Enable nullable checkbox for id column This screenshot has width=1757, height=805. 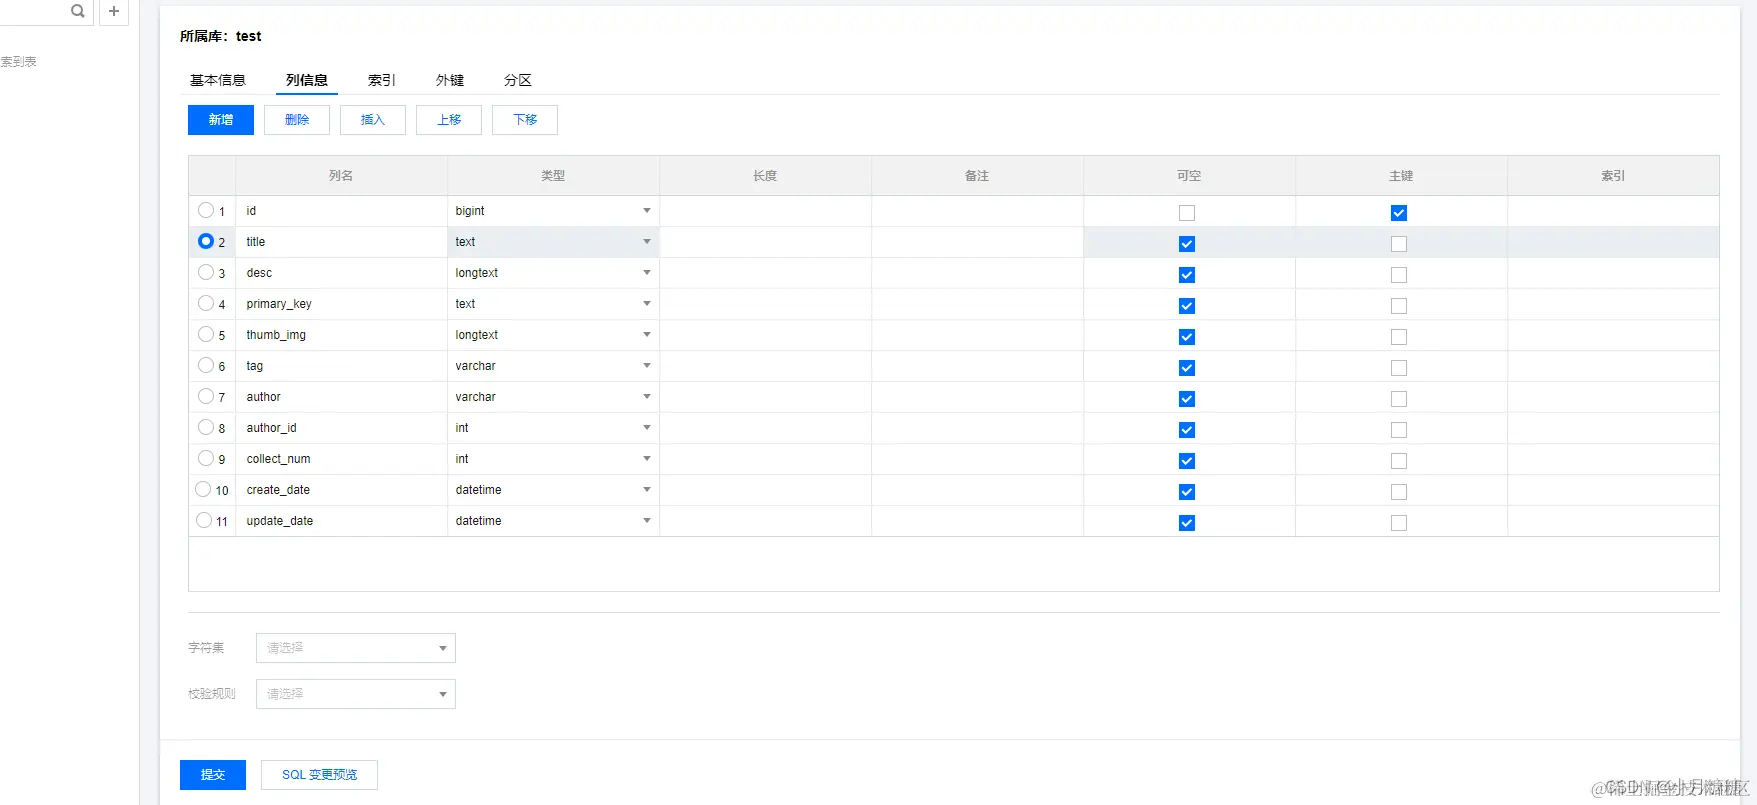[x=1187, y=213]
